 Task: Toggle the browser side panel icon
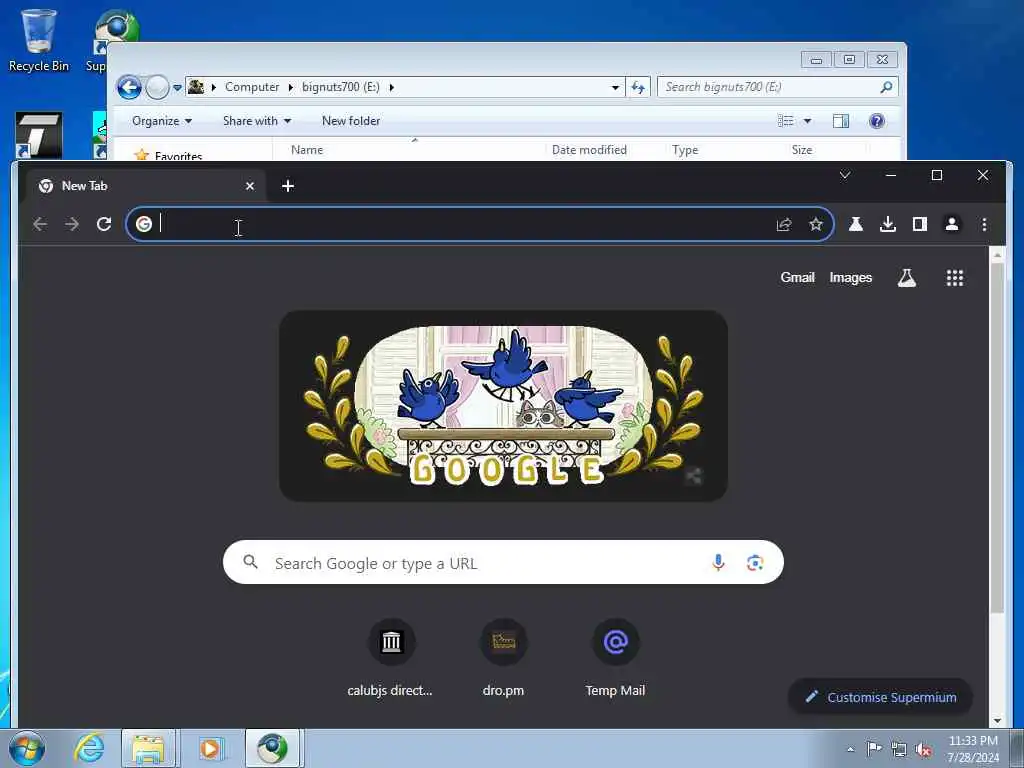click(920, 225)
